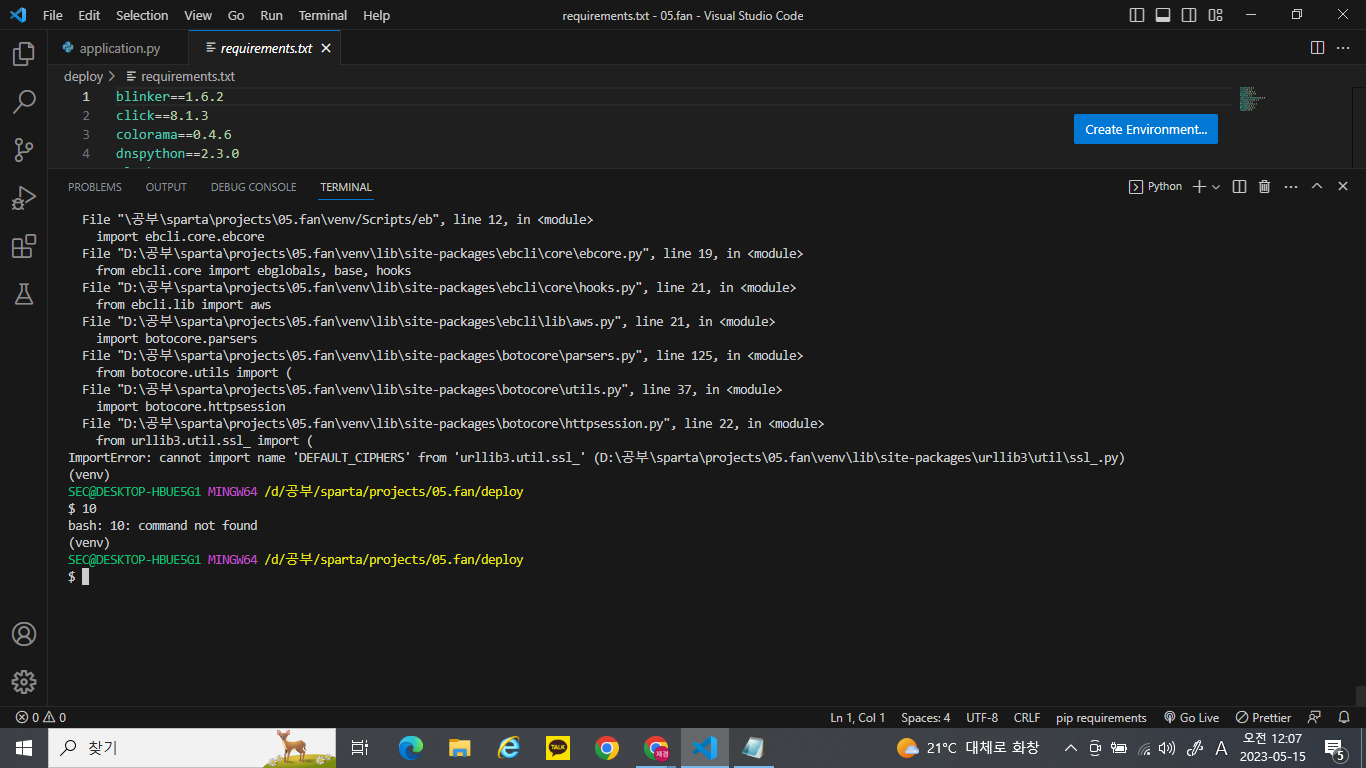Switch to the DEBUG CONSOLE tab
1366x768 pixels.
pyautogui.click(x=253, y=187)
